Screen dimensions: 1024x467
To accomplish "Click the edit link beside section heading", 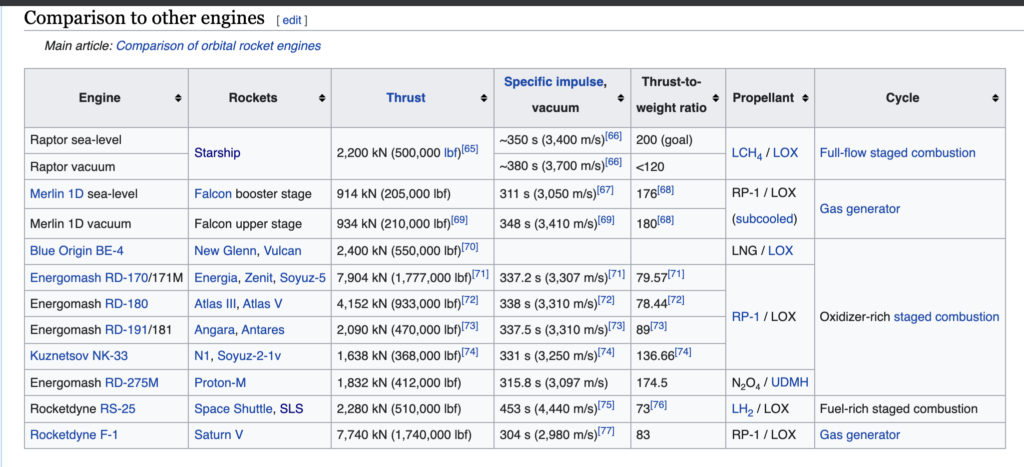I will pos(292,19).
